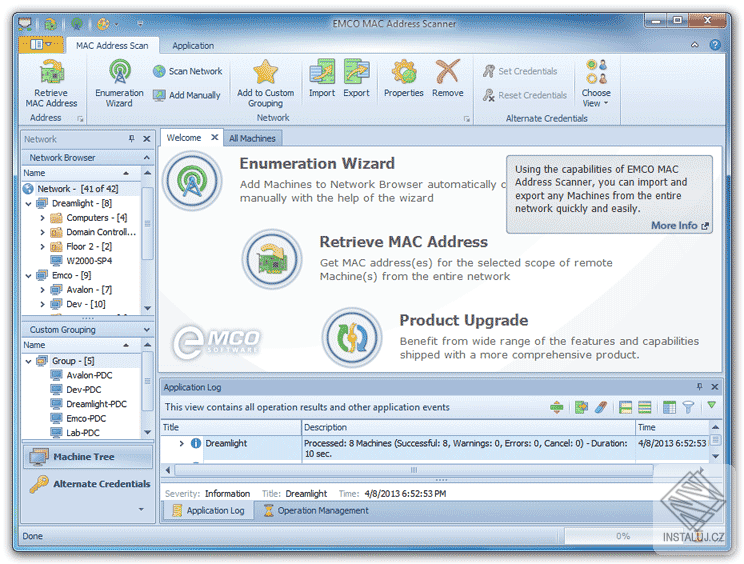Close the Network panel
This screenshot has height=564, width=744.
click(147, 139)
